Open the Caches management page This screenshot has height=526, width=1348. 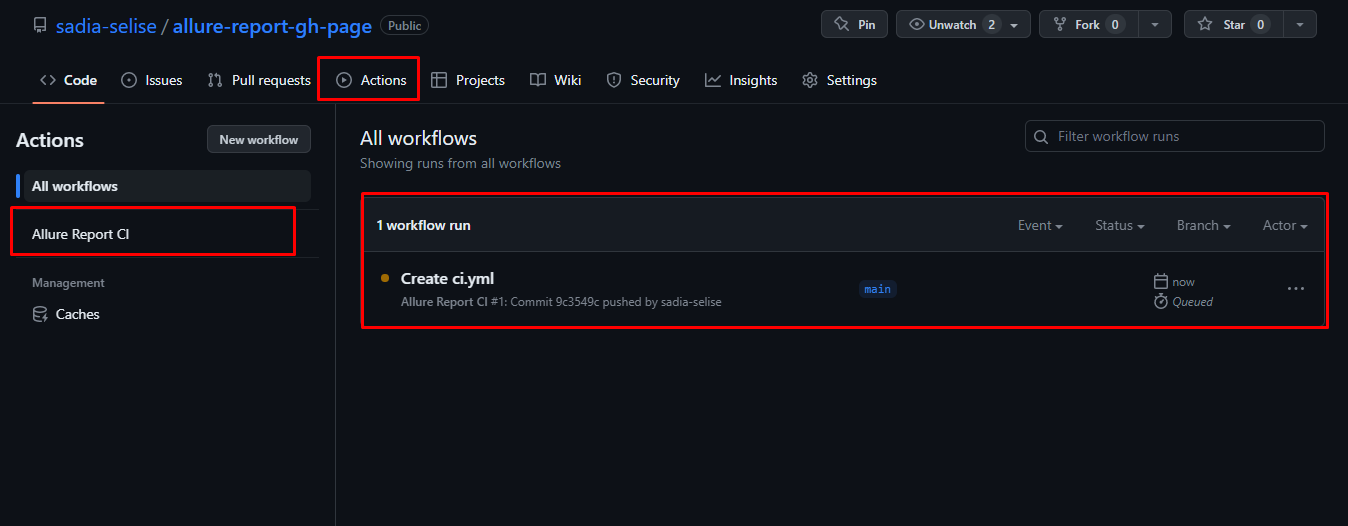pos(77,314)
